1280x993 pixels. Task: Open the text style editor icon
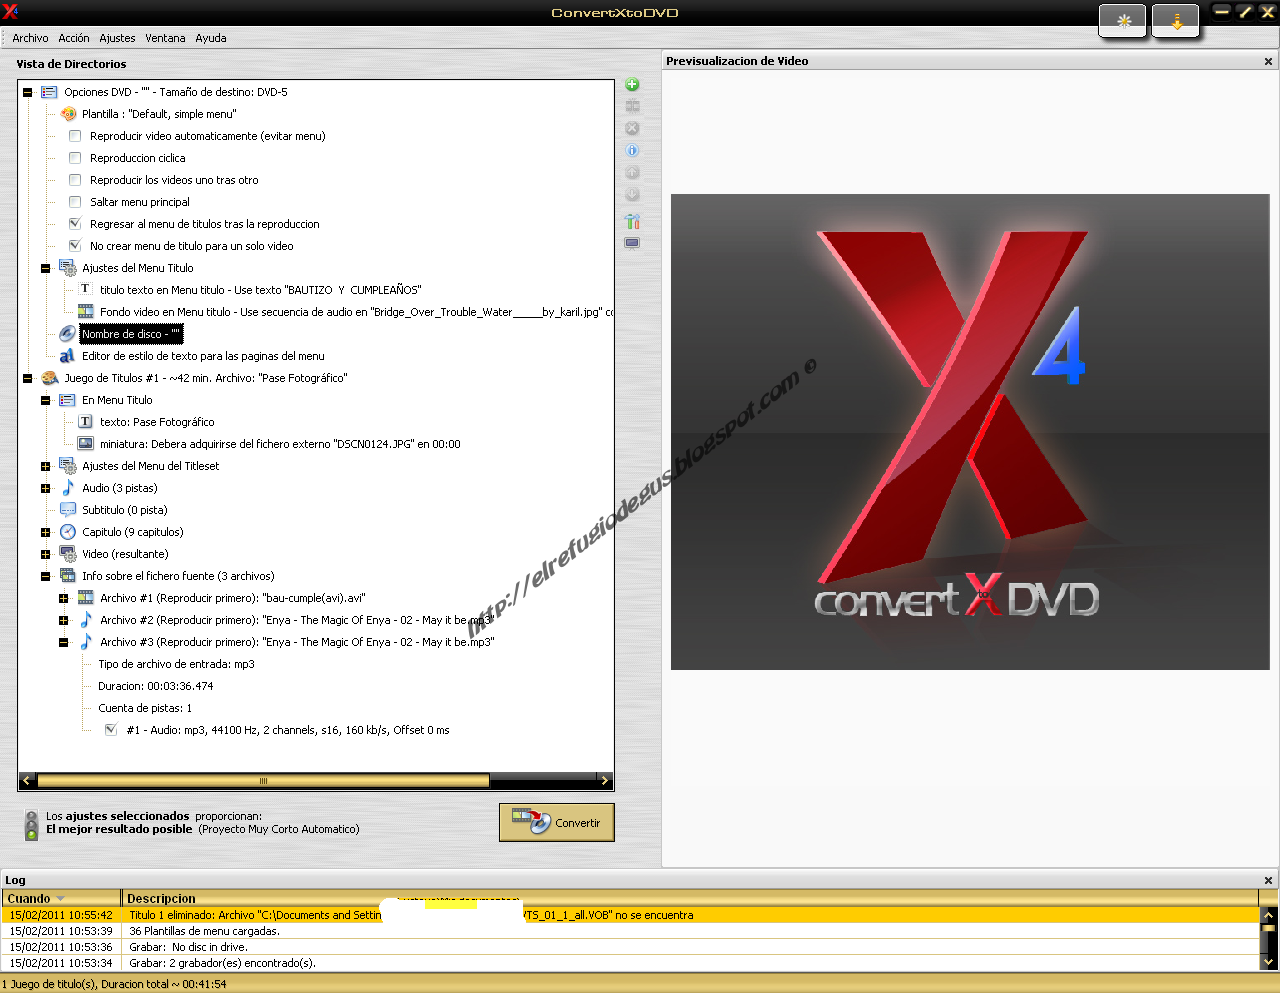tap(67, 355)
